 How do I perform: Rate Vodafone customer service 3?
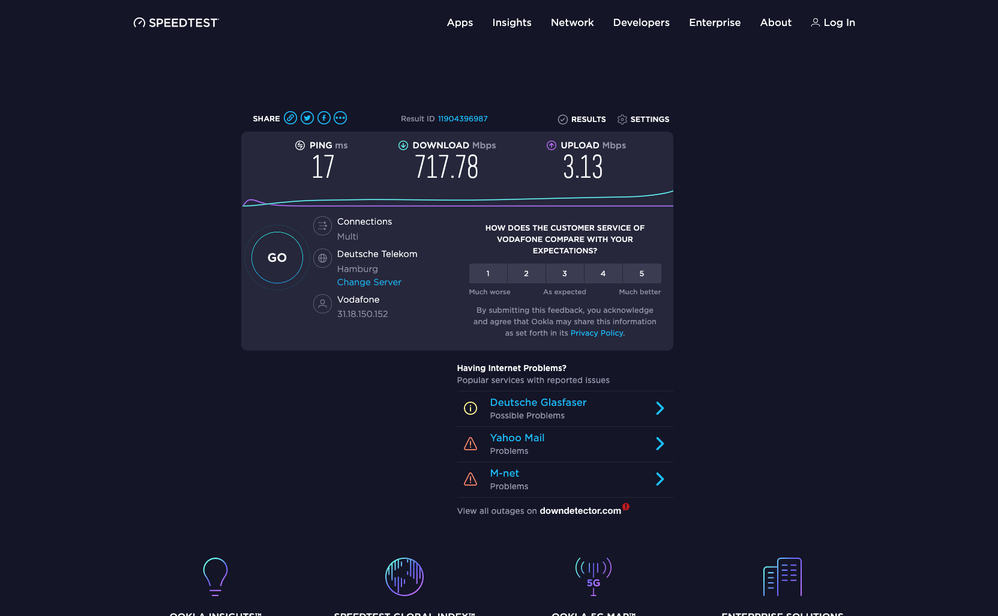[565, 273]
